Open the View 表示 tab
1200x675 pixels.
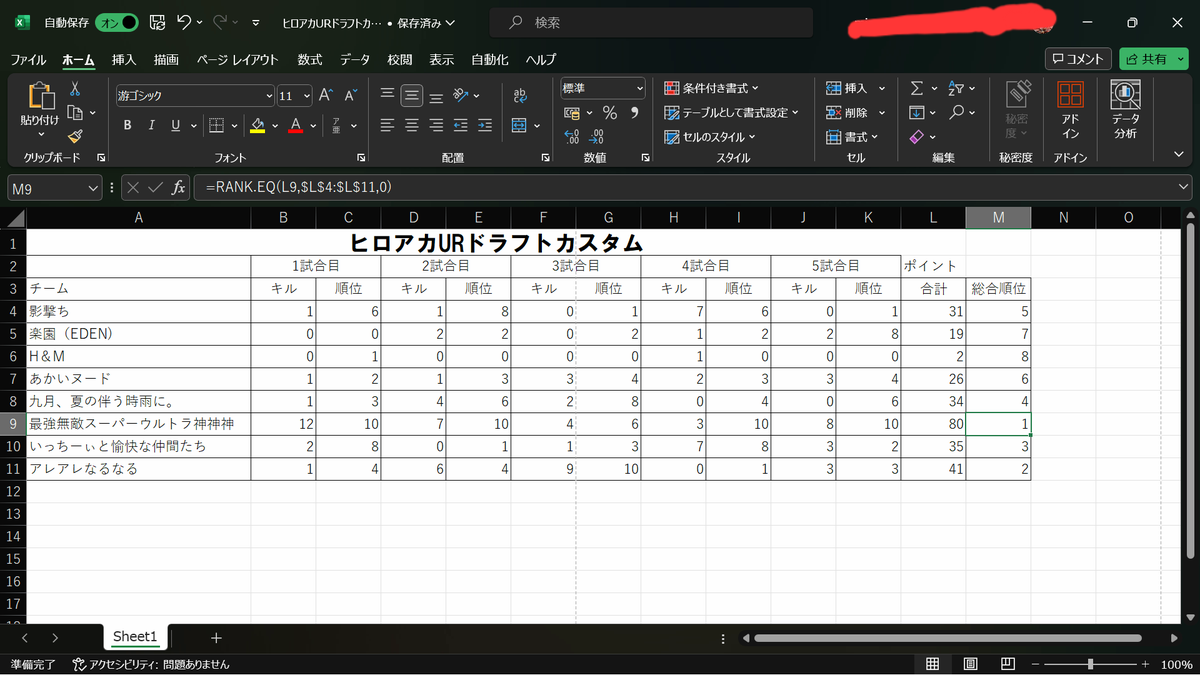(x=442, y=60)
